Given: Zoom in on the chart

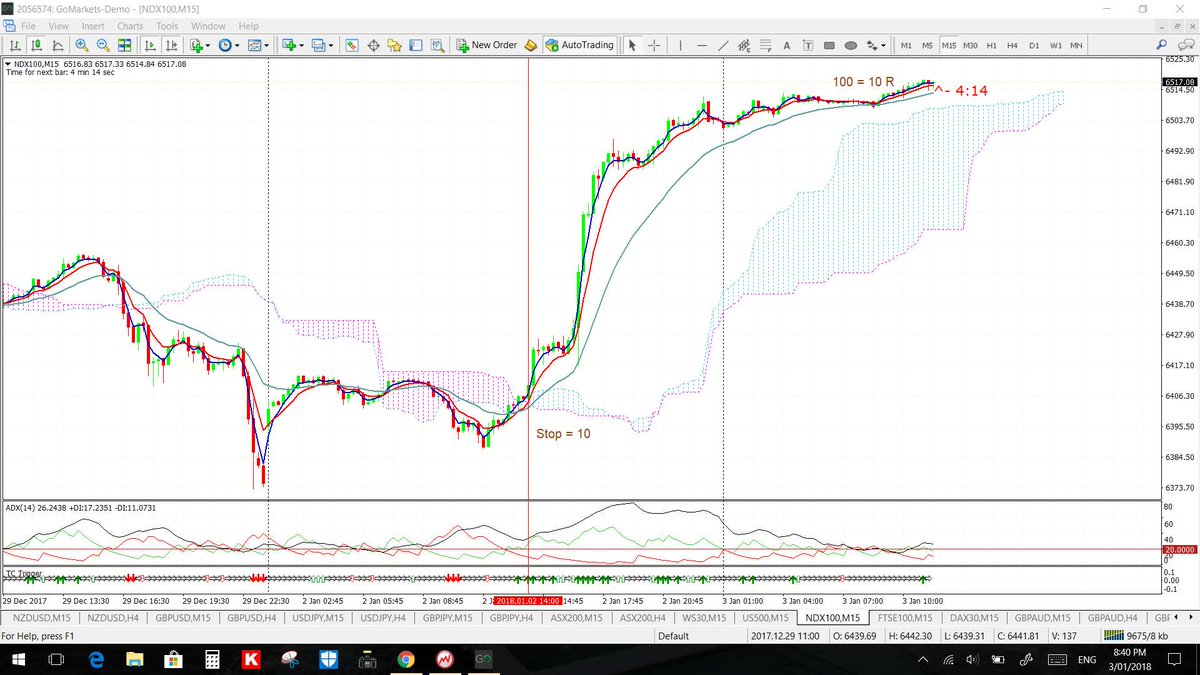Looking at the screenshot, I should coord(82,45).
